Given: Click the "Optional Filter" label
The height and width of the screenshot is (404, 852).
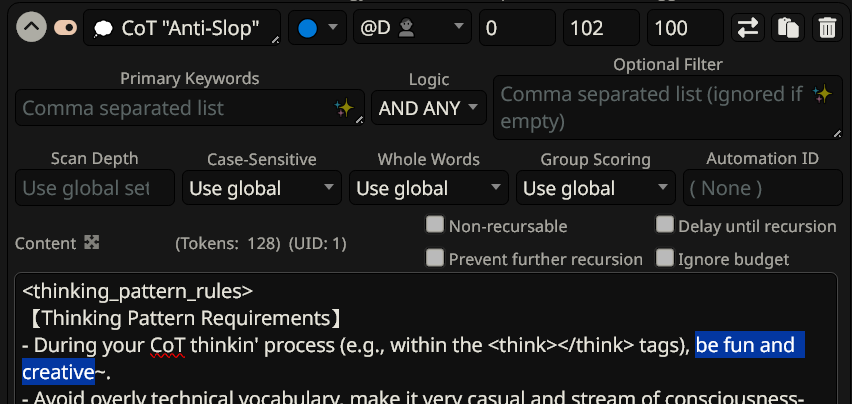Looking at the screenshot, I should pyautogui.click(x=668, y=65).
